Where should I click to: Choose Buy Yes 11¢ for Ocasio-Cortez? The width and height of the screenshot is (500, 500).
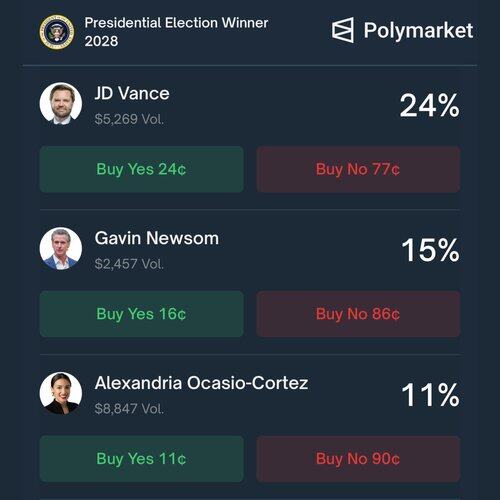(142, 459)
